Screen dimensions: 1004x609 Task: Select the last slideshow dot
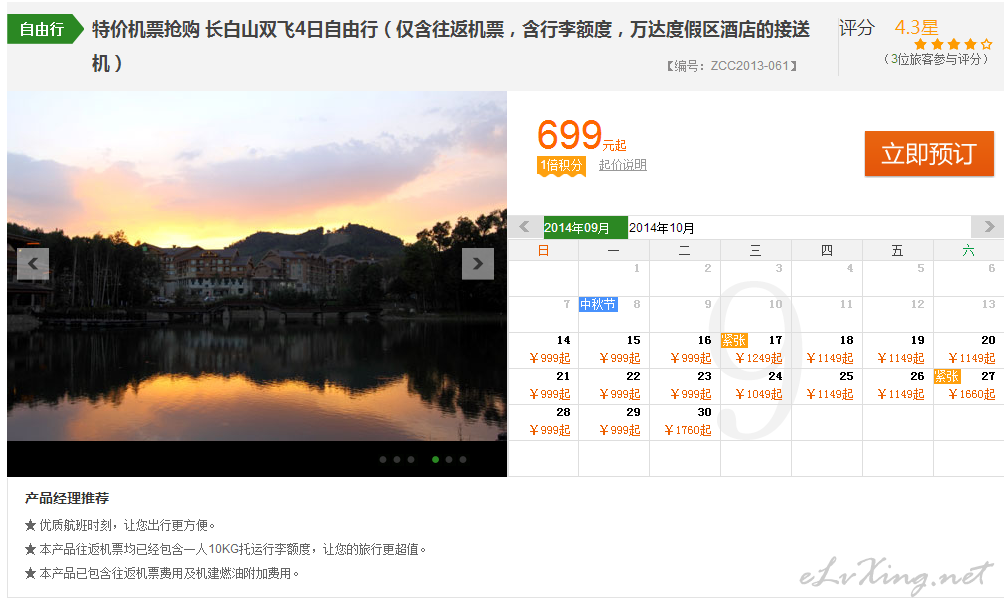(x=463, y=459)
